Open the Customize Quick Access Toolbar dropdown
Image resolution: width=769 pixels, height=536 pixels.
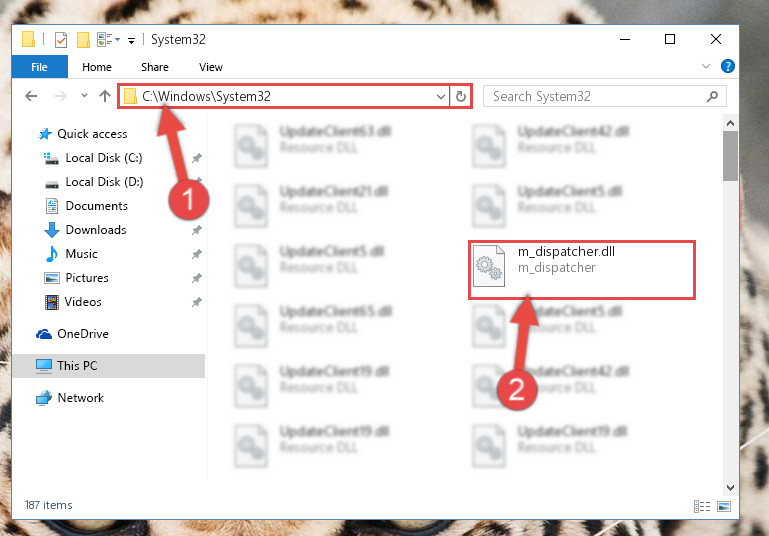131,40
